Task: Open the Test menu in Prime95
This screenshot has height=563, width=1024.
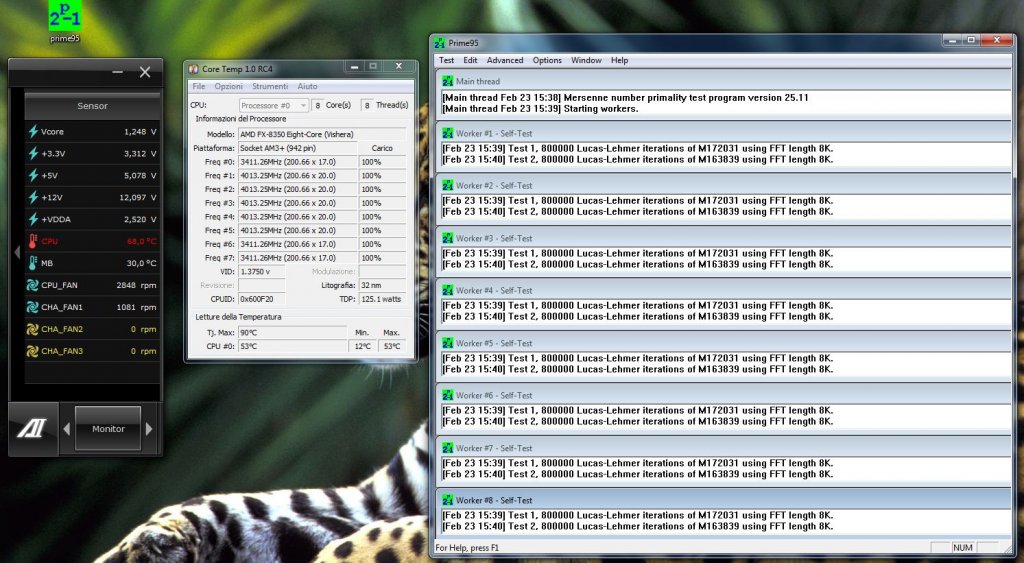Action: tap(447, 60)
